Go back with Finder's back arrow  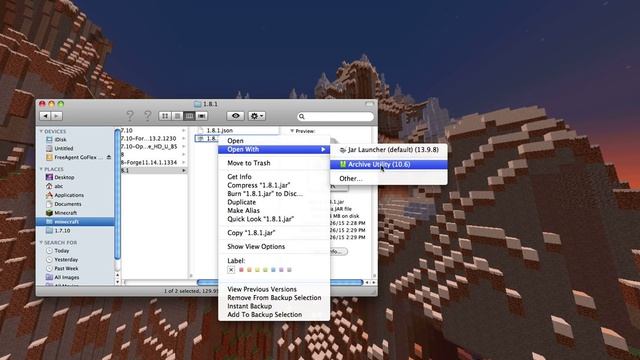(45, 116)
